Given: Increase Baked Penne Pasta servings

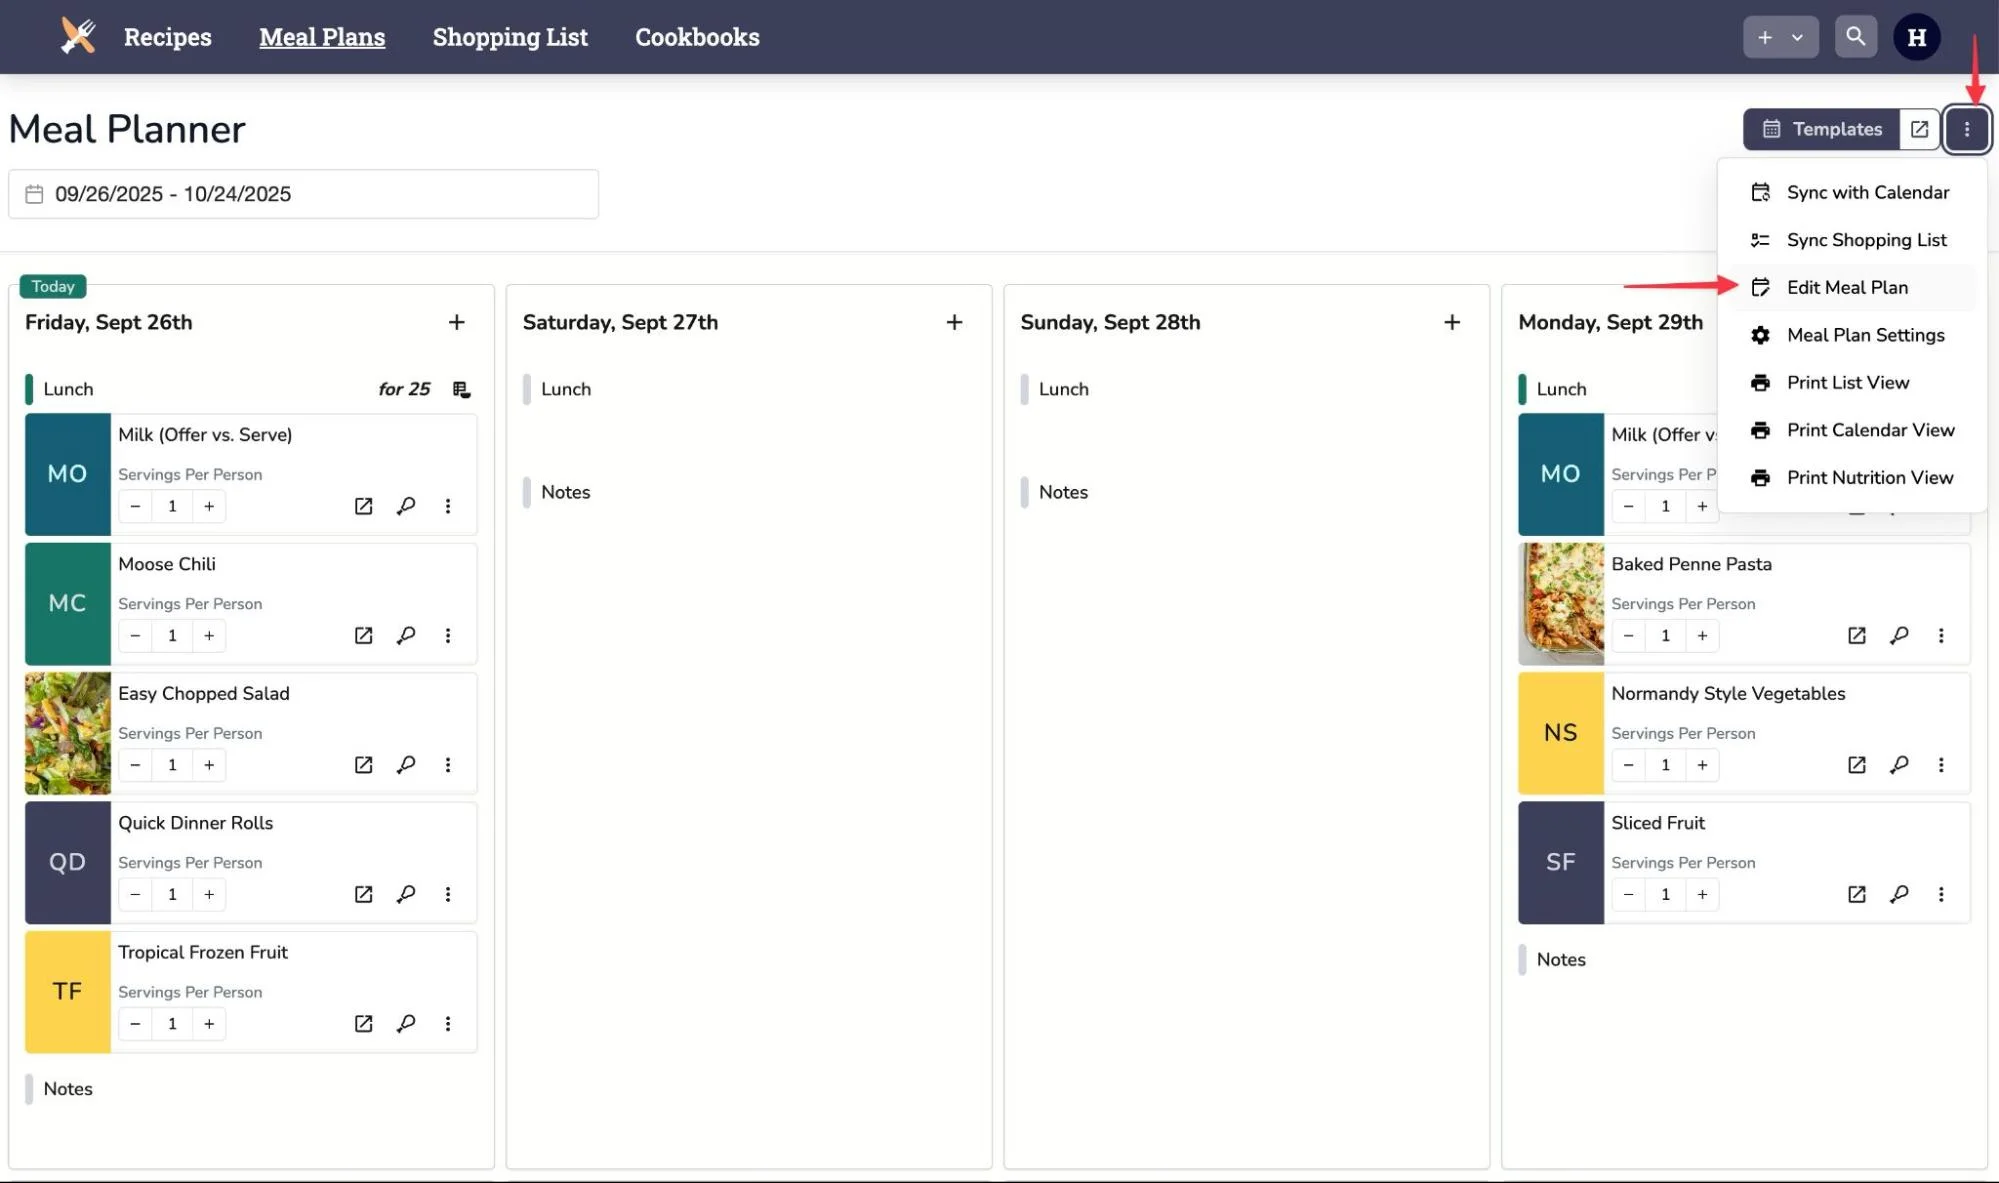Looking at the screenshot, I should (1702, 636).
